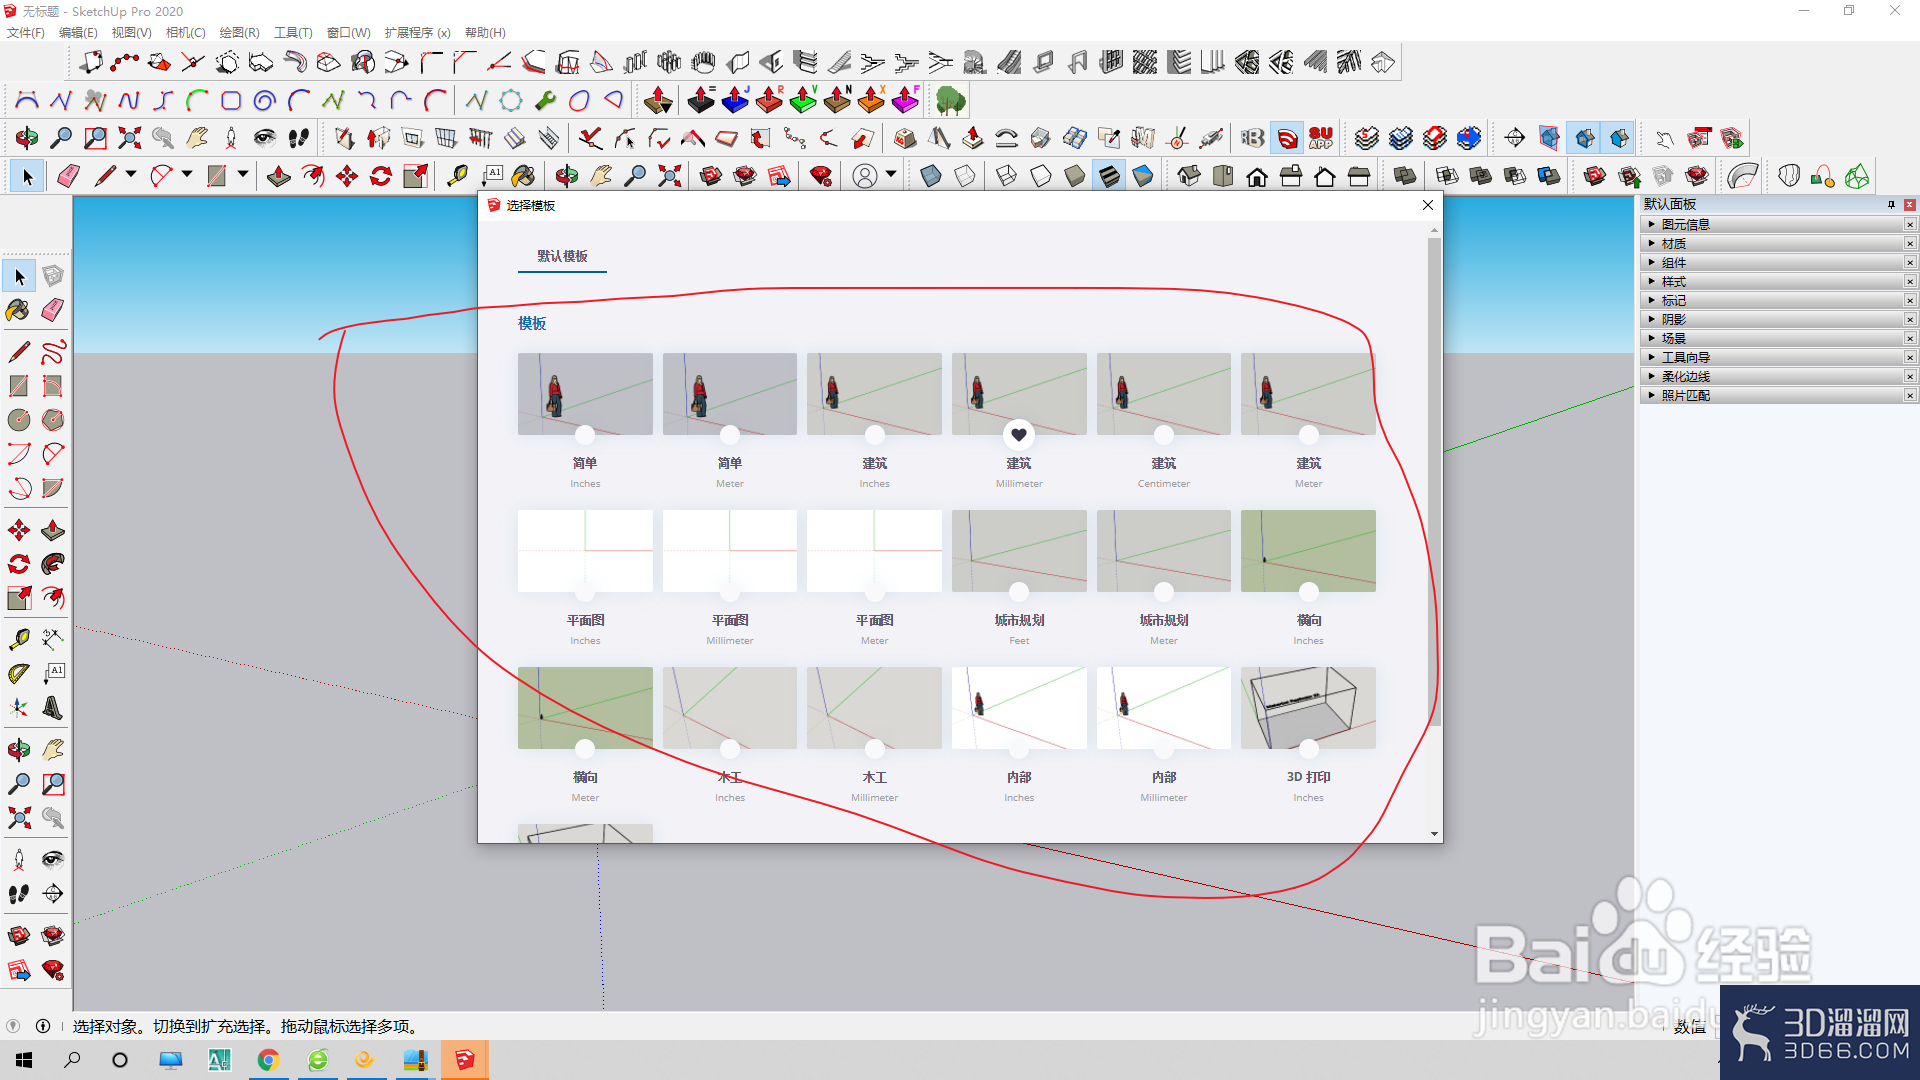The width and height of the screenshot is (1920, 1080).
Task: Choose the 平面图 Millimeter template thumbnail
Action: click(x=730, y=551)
